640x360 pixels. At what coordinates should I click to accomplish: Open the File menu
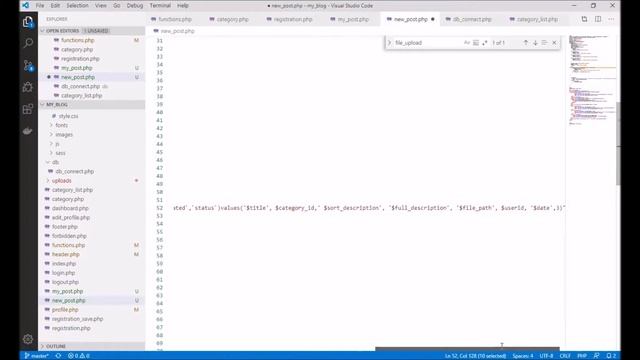(x=40, y=6)
